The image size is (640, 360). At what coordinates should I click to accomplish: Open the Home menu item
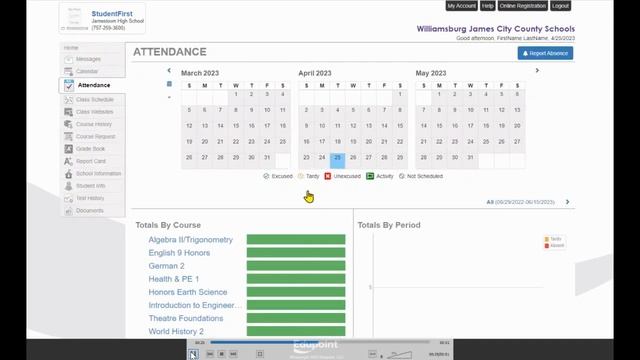tap(71, 48)
